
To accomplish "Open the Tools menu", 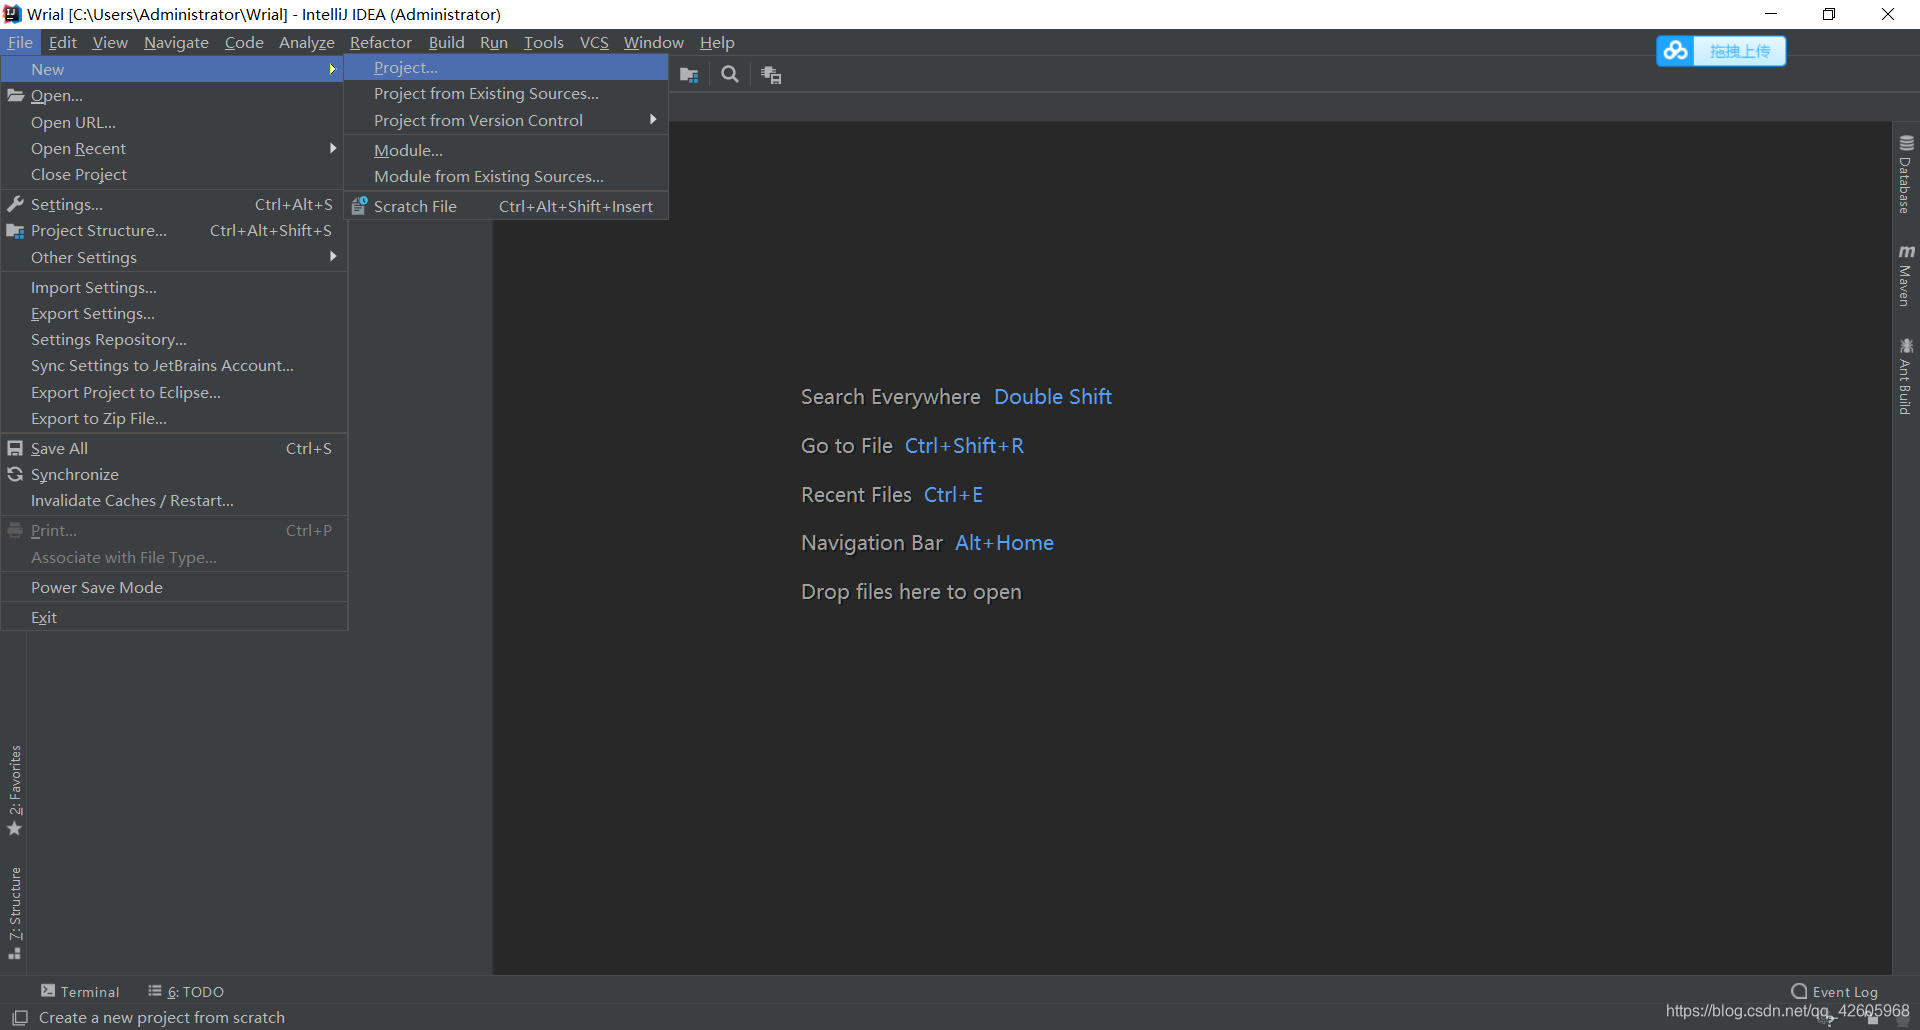I will pyautogui.click(x=544, y=42).
